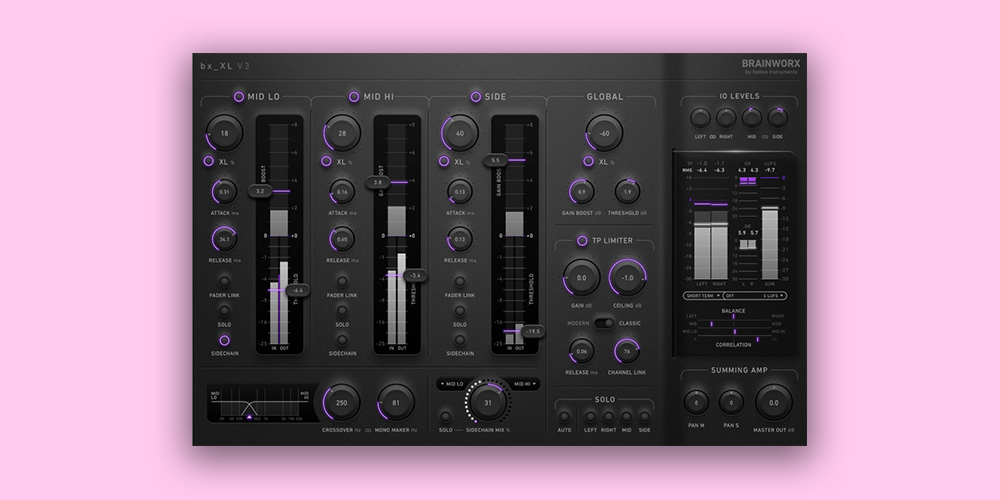Solo the Mid channel in SOLO section
Viewport: 1000px width, 500px height.
[x=626, y=416]
